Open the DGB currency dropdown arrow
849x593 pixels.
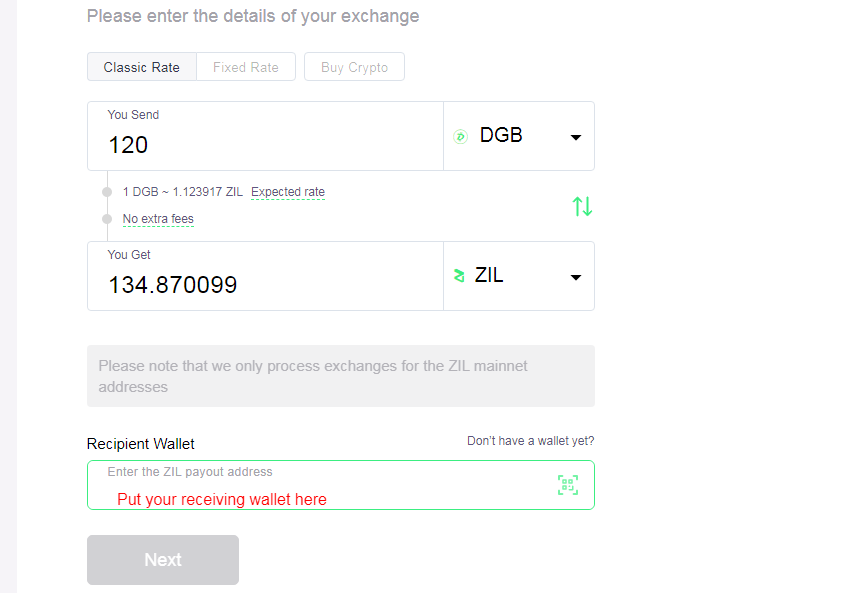(x=576, y=138)
